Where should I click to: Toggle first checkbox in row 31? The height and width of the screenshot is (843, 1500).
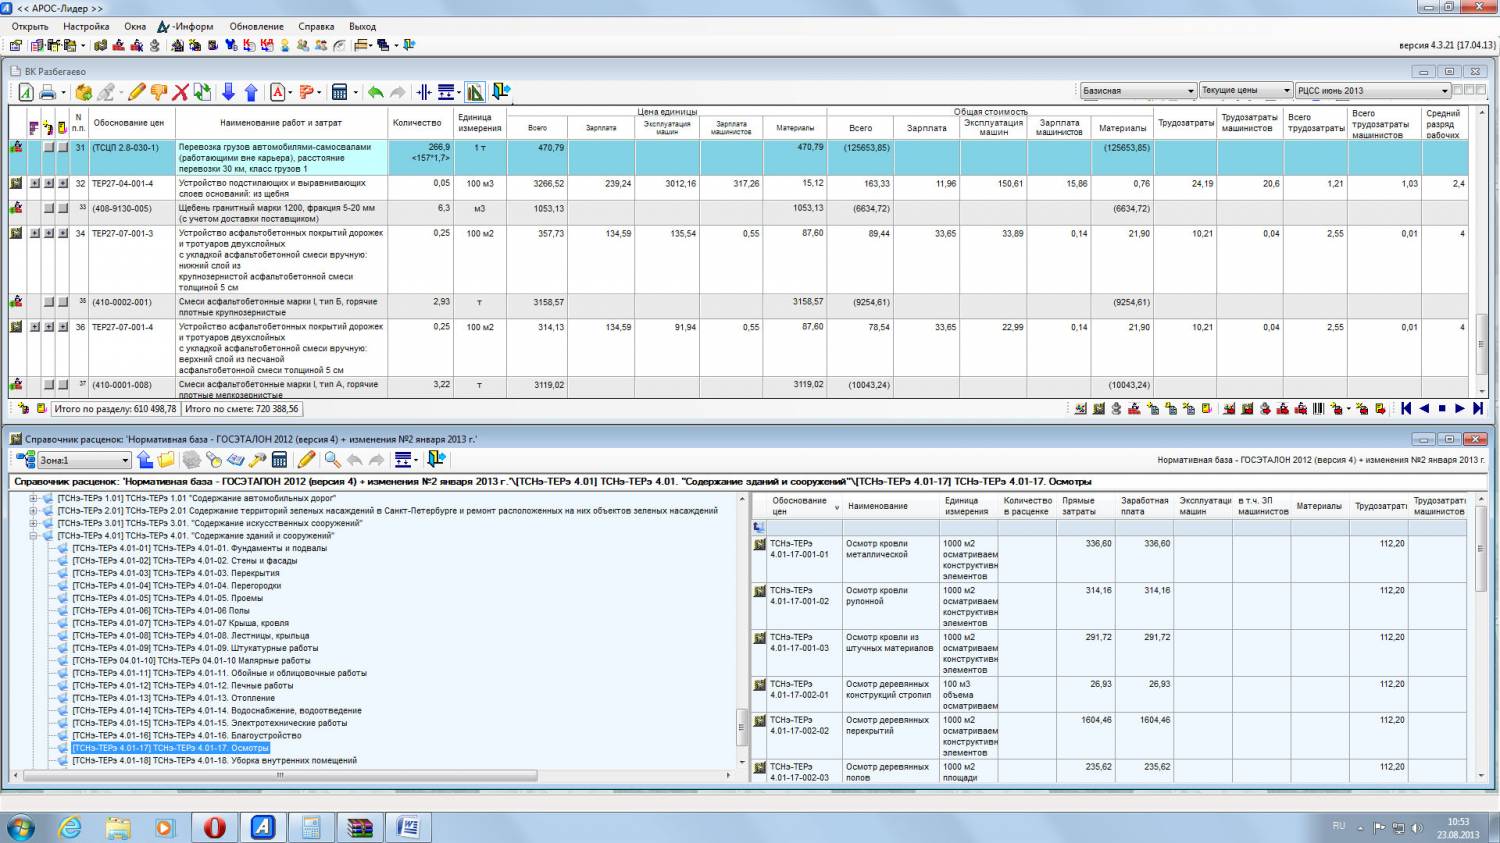point(48,148)
